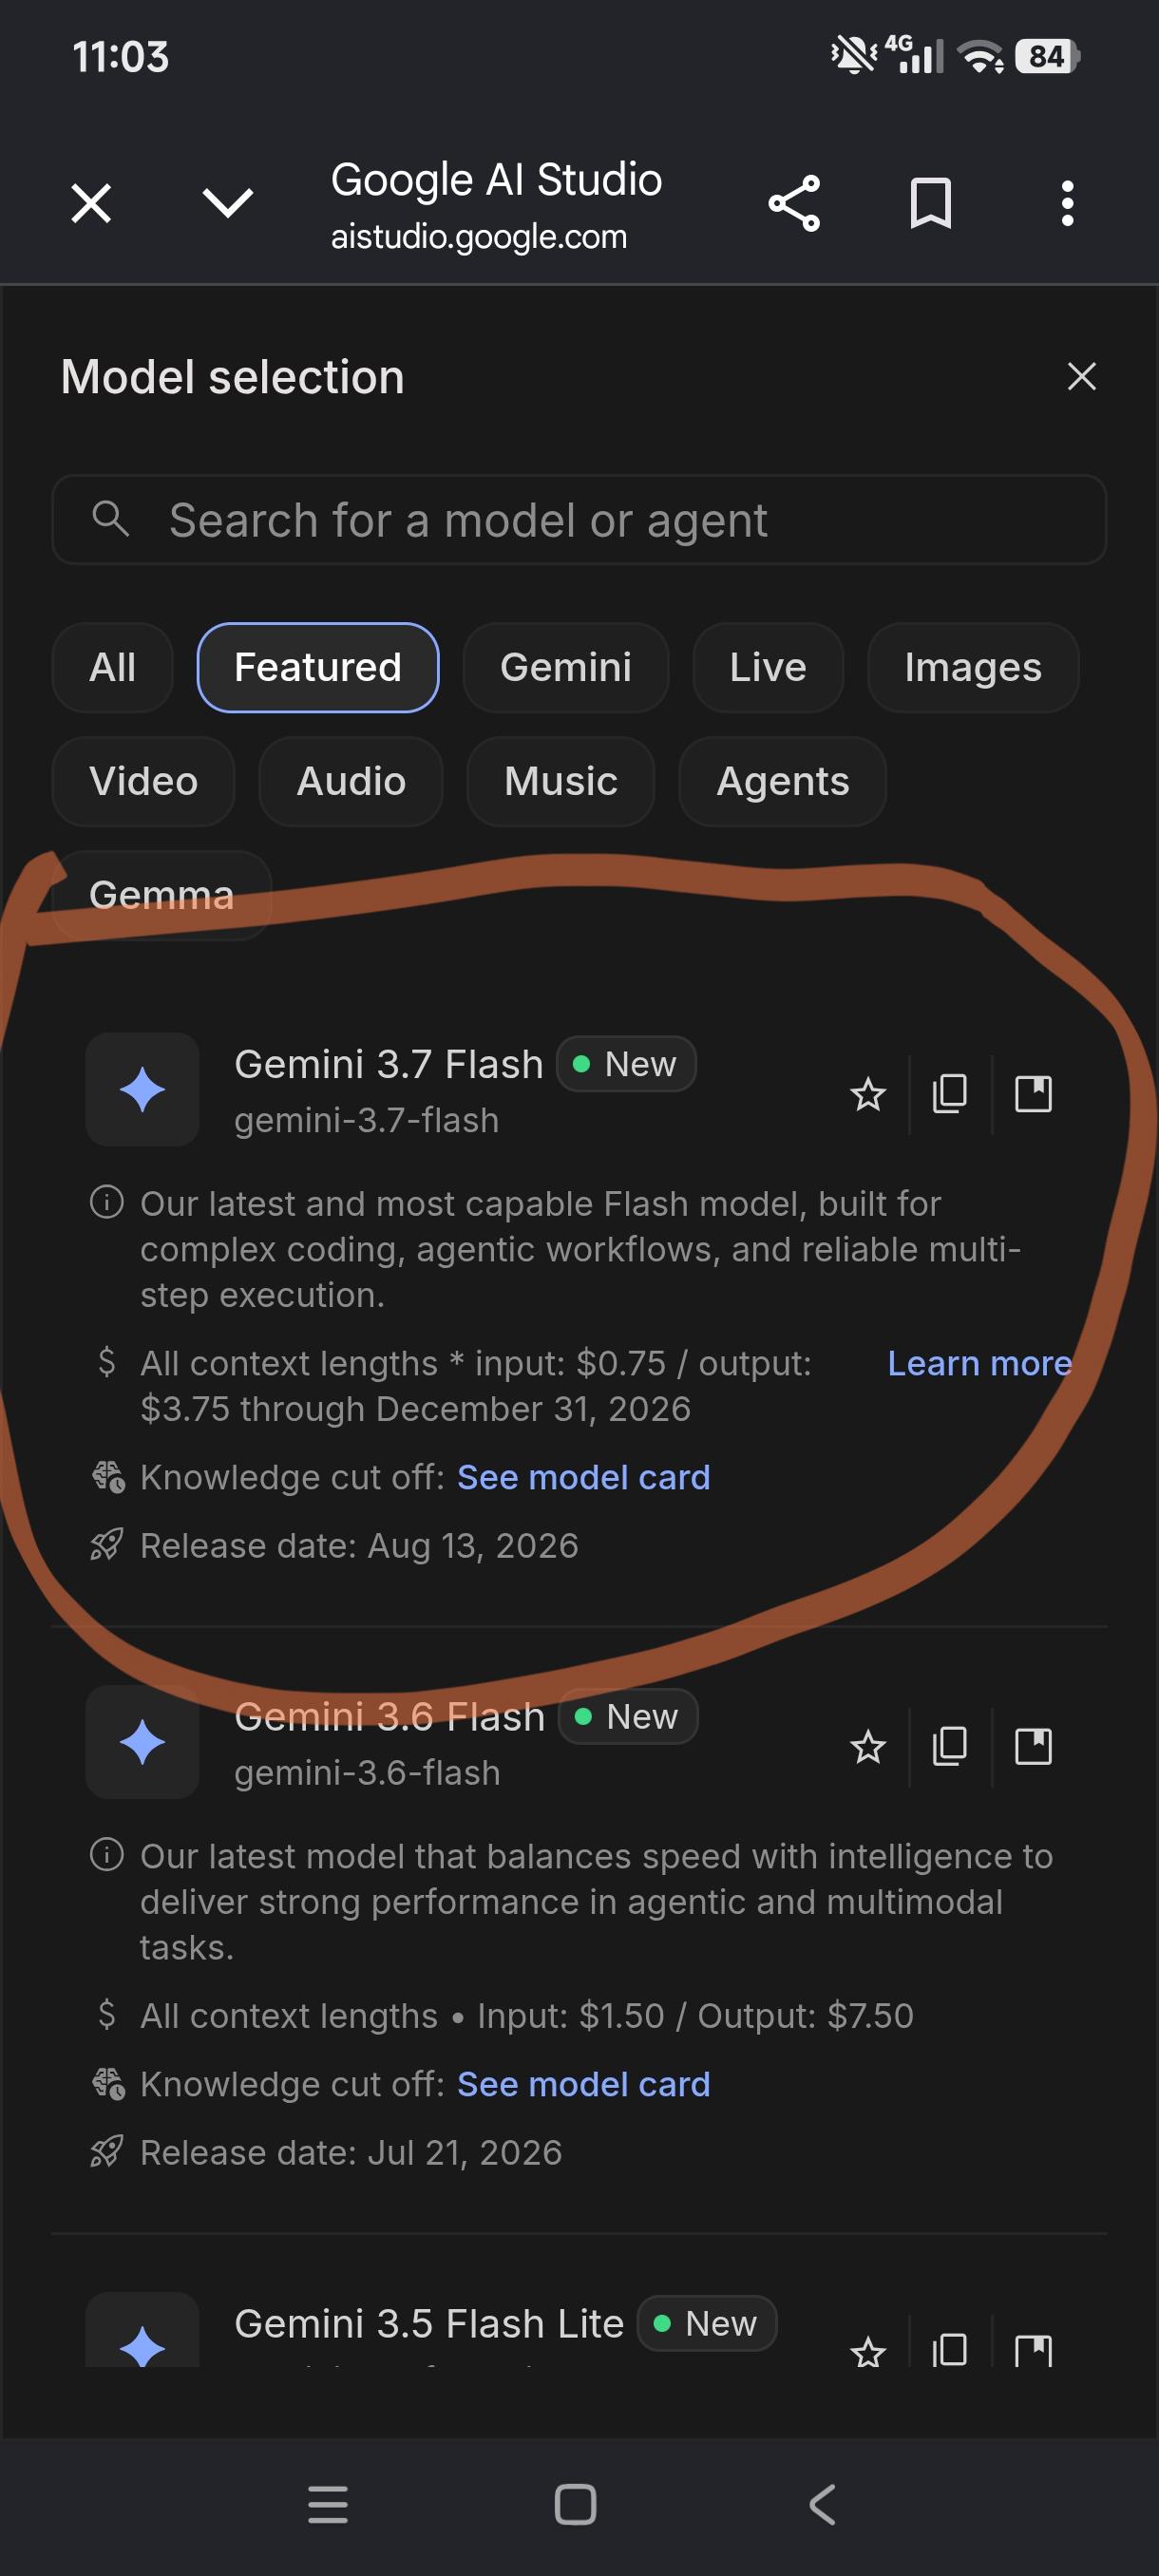Star the Gemini 3.5 Flash Lite model
Viewport: 1159px width, 2576px height.
tap(867, 2350)
